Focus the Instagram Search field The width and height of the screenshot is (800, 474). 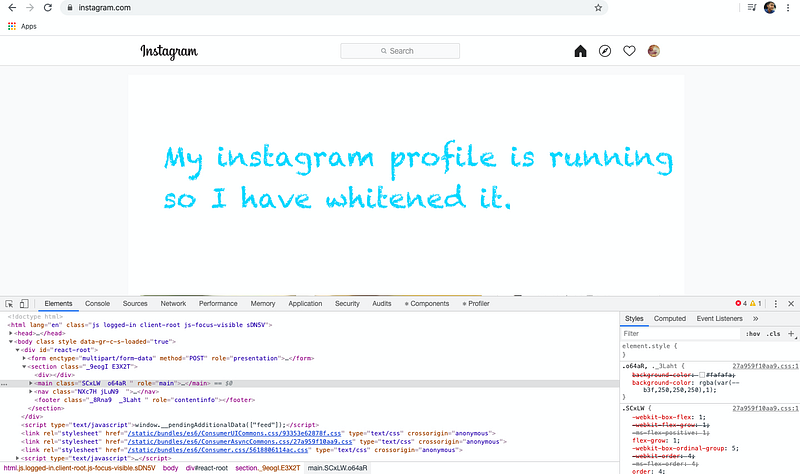[x=400, y=51]
